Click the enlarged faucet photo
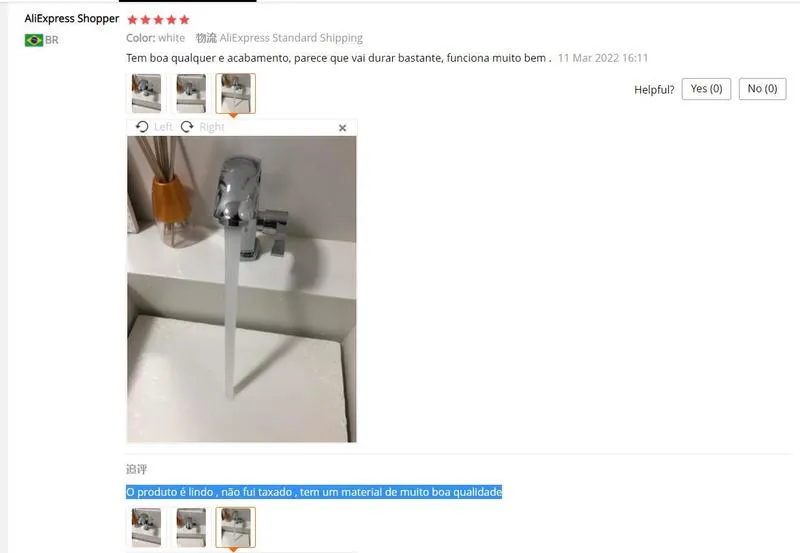800x553 pixels. click(242, 289)
